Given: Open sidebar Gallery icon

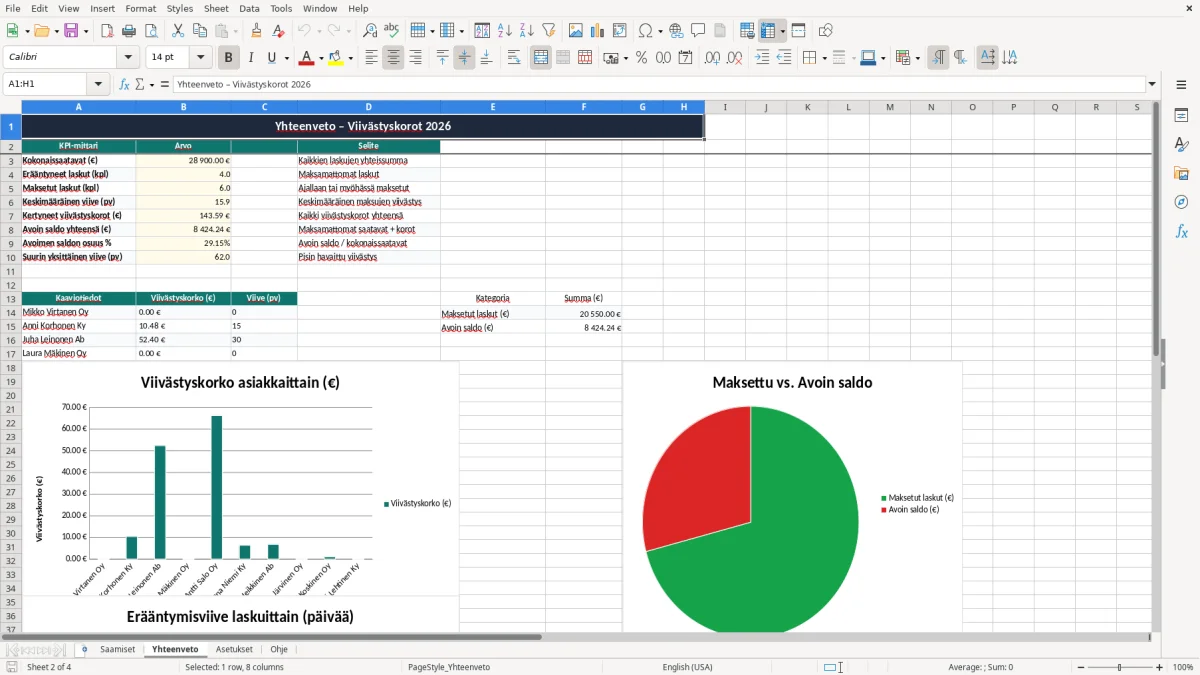Looking at the screenshot, I should click(1181, 173).
